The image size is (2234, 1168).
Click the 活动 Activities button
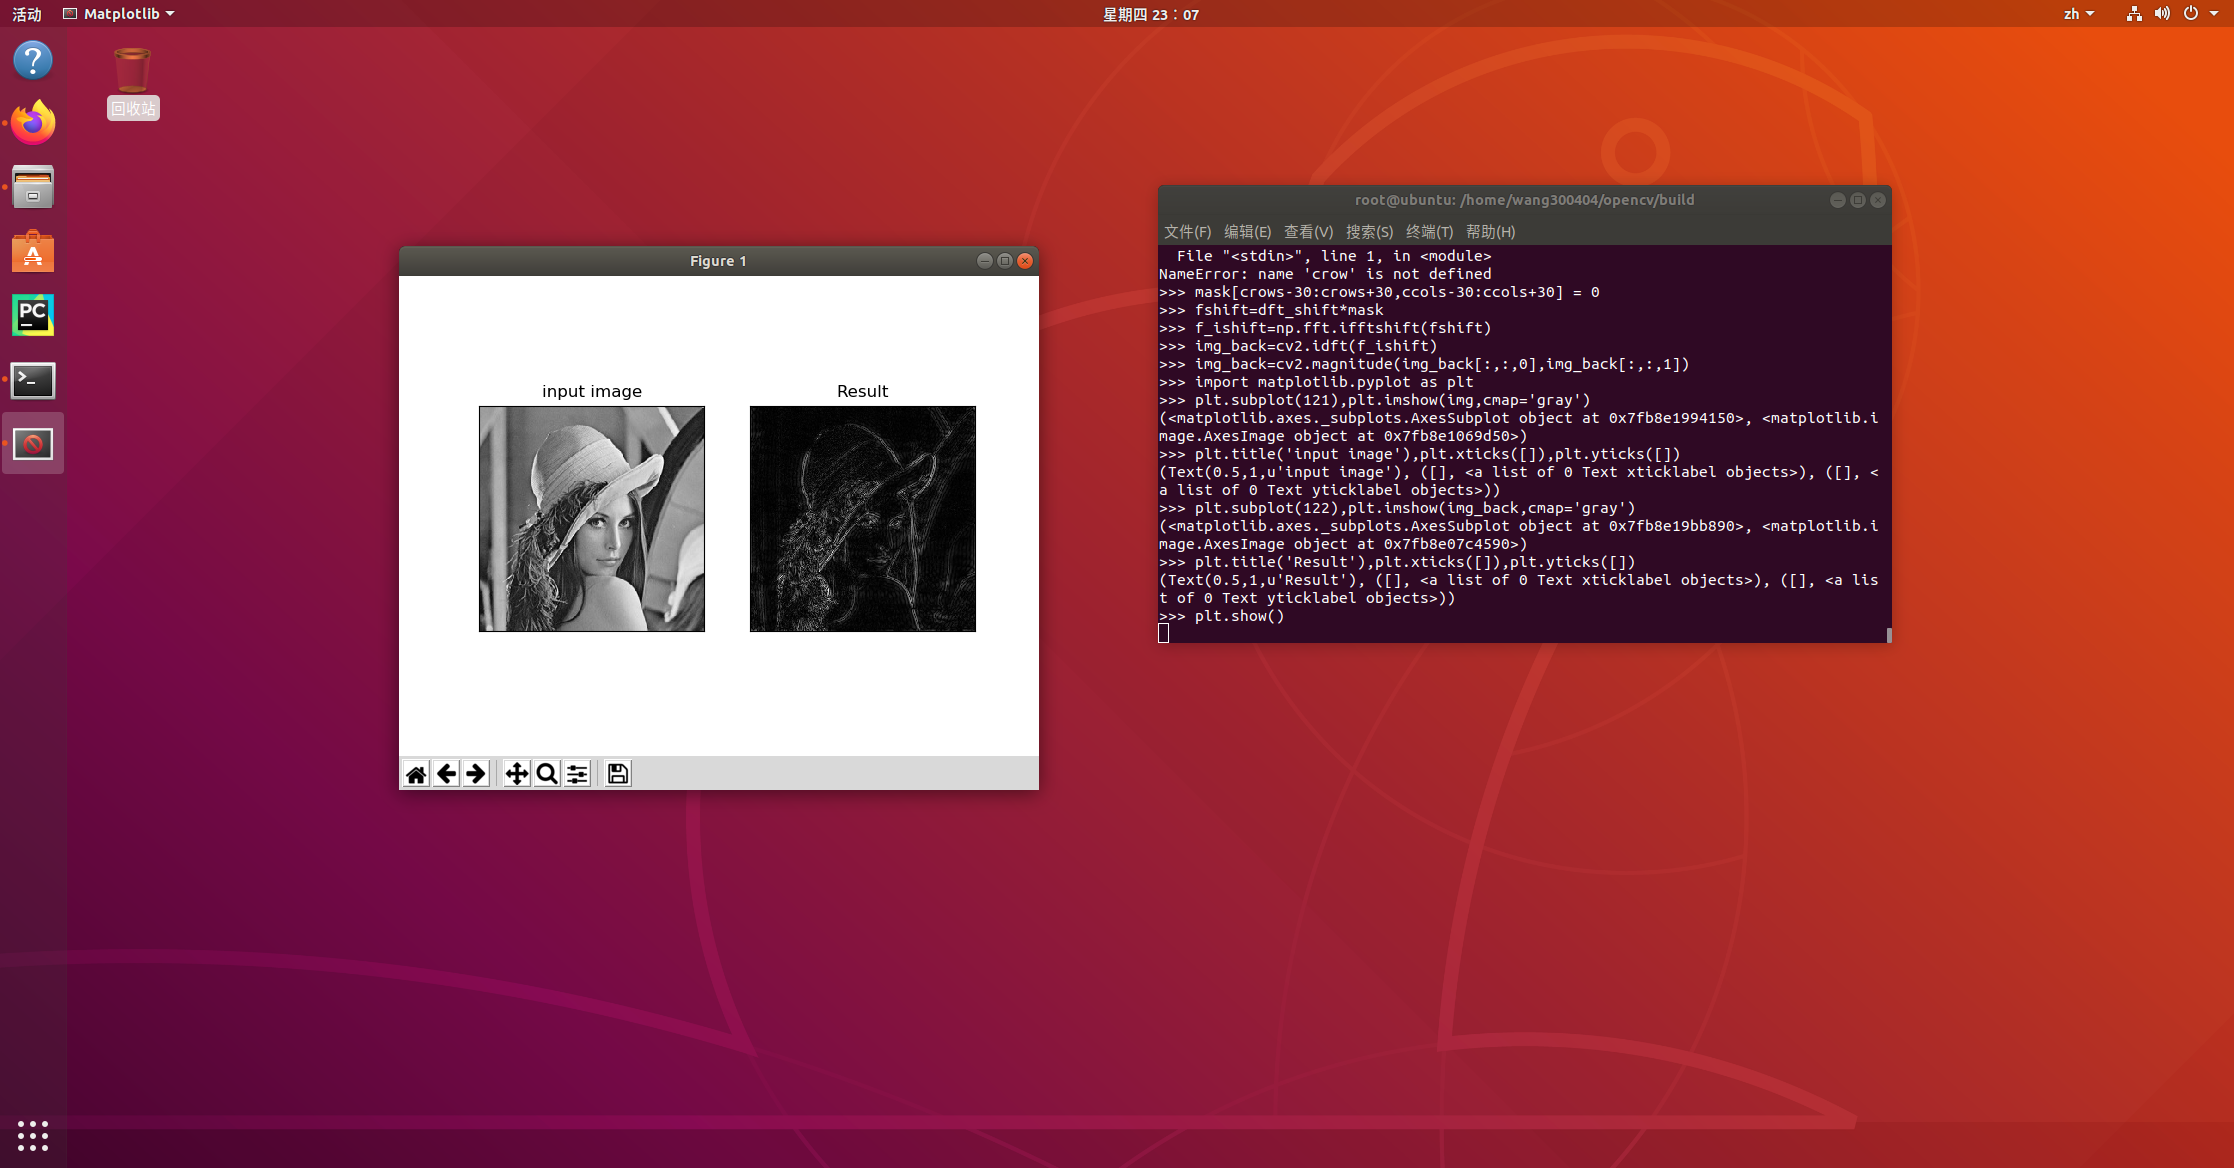(x=27, y=14)
